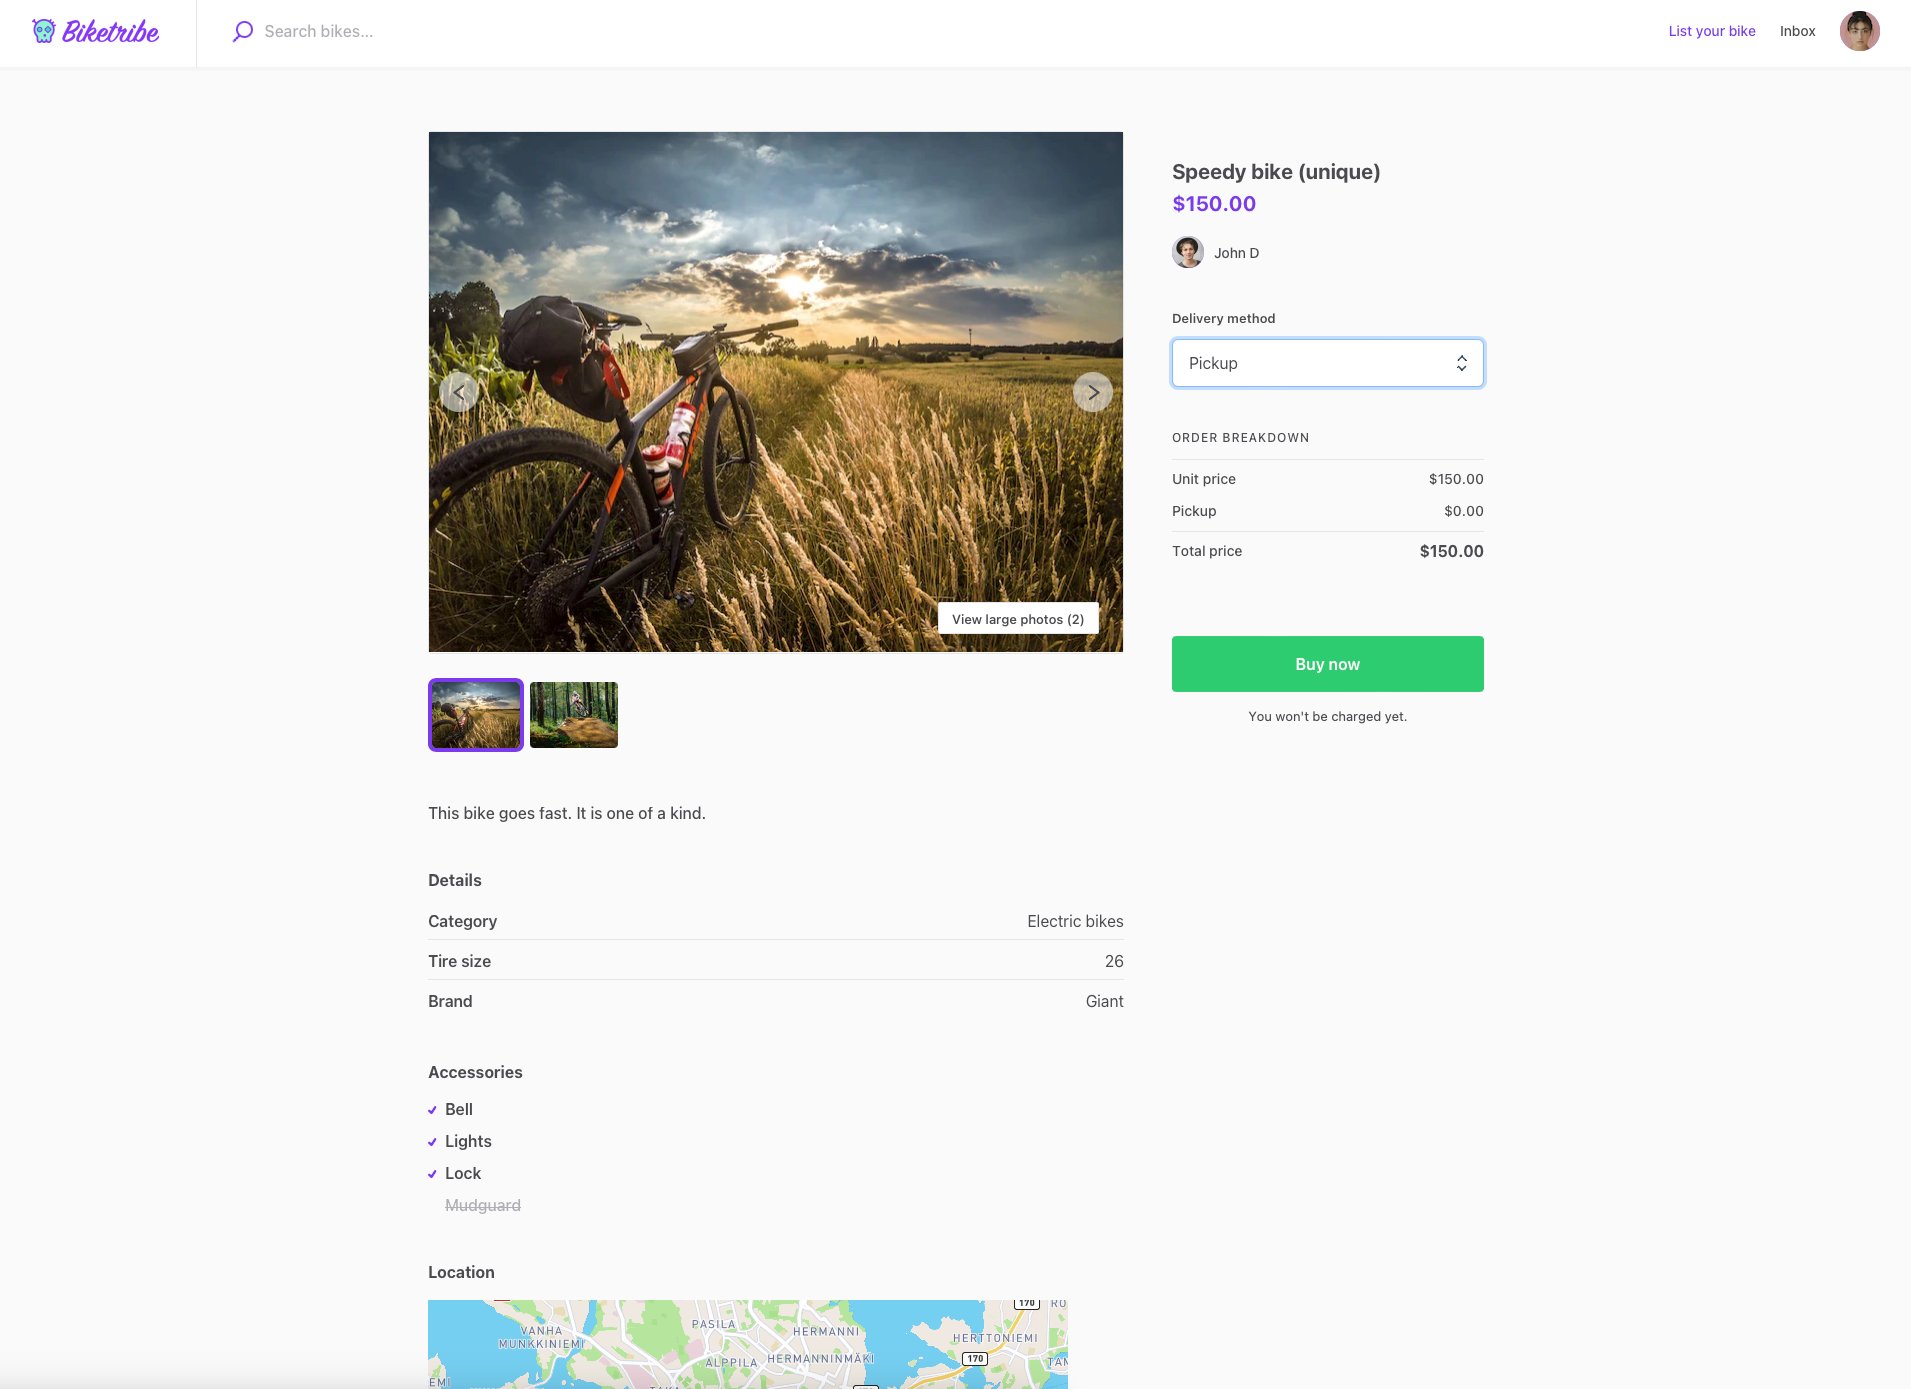
Task: Click the checkmark icon beside Bell
Action: tap(432, 1110)
